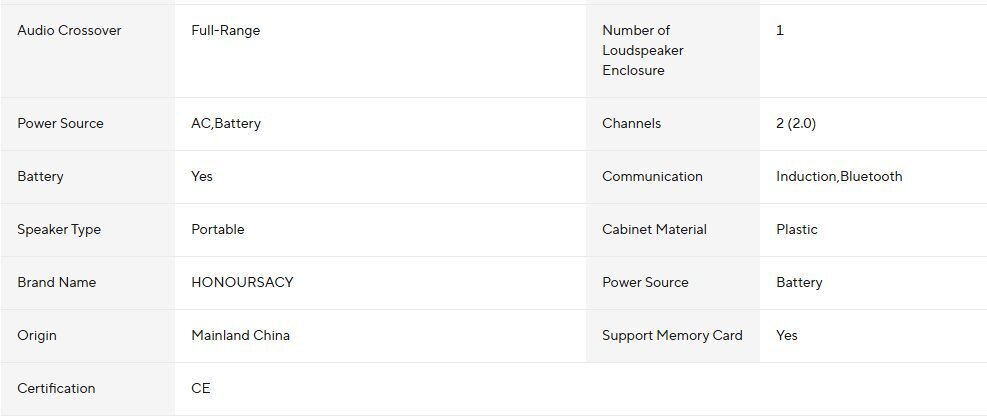Select the CE certification value
The width and height of the screenshot is (987, 417).
pos(200,388)
